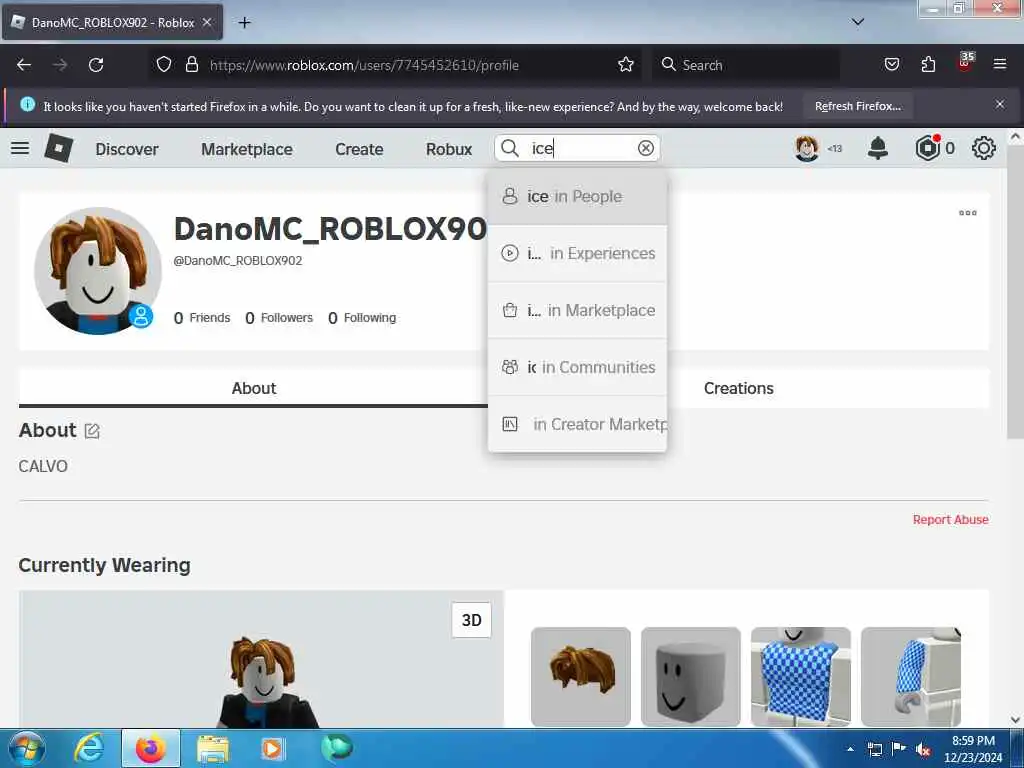This screenshot has height=768, width=1024.
Task: Switch to the About profile tab
Action: 253,388
